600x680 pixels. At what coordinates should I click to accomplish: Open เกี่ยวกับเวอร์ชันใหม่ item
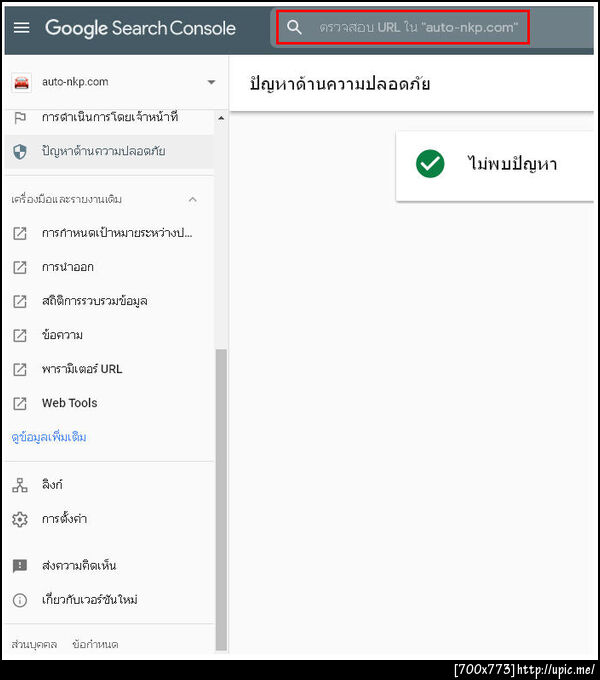(x=90, y=600)
